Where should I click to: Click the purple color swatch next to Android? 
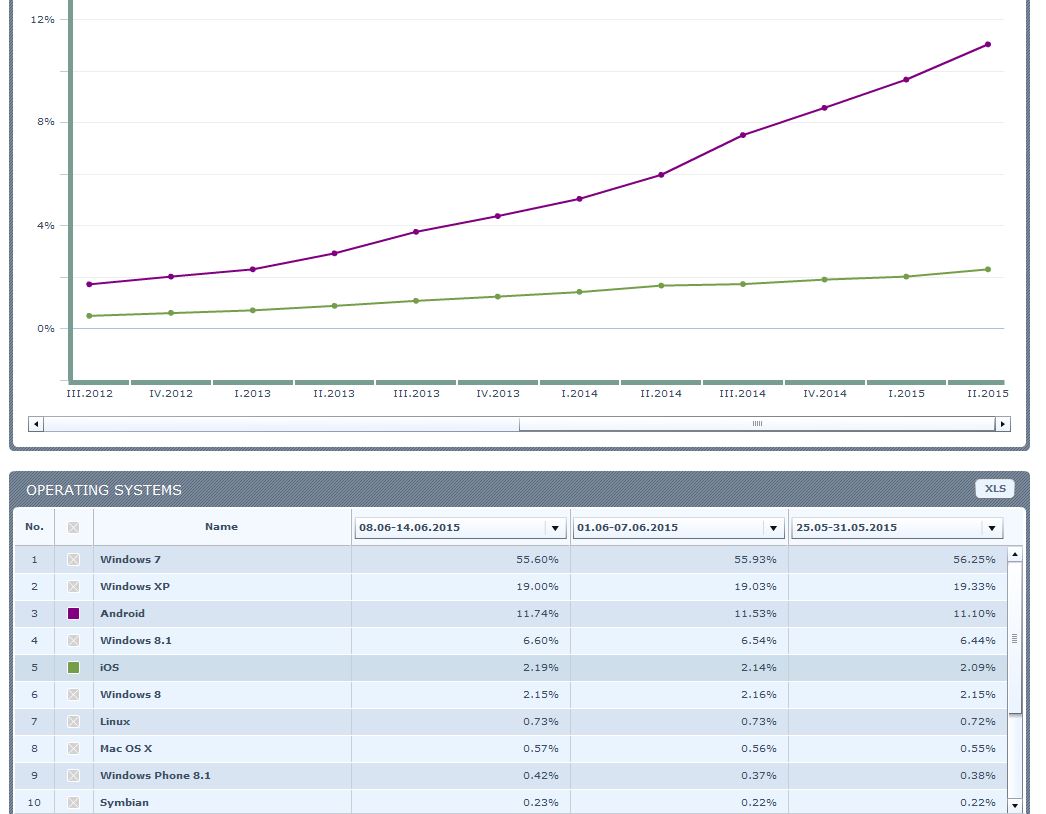73,613
